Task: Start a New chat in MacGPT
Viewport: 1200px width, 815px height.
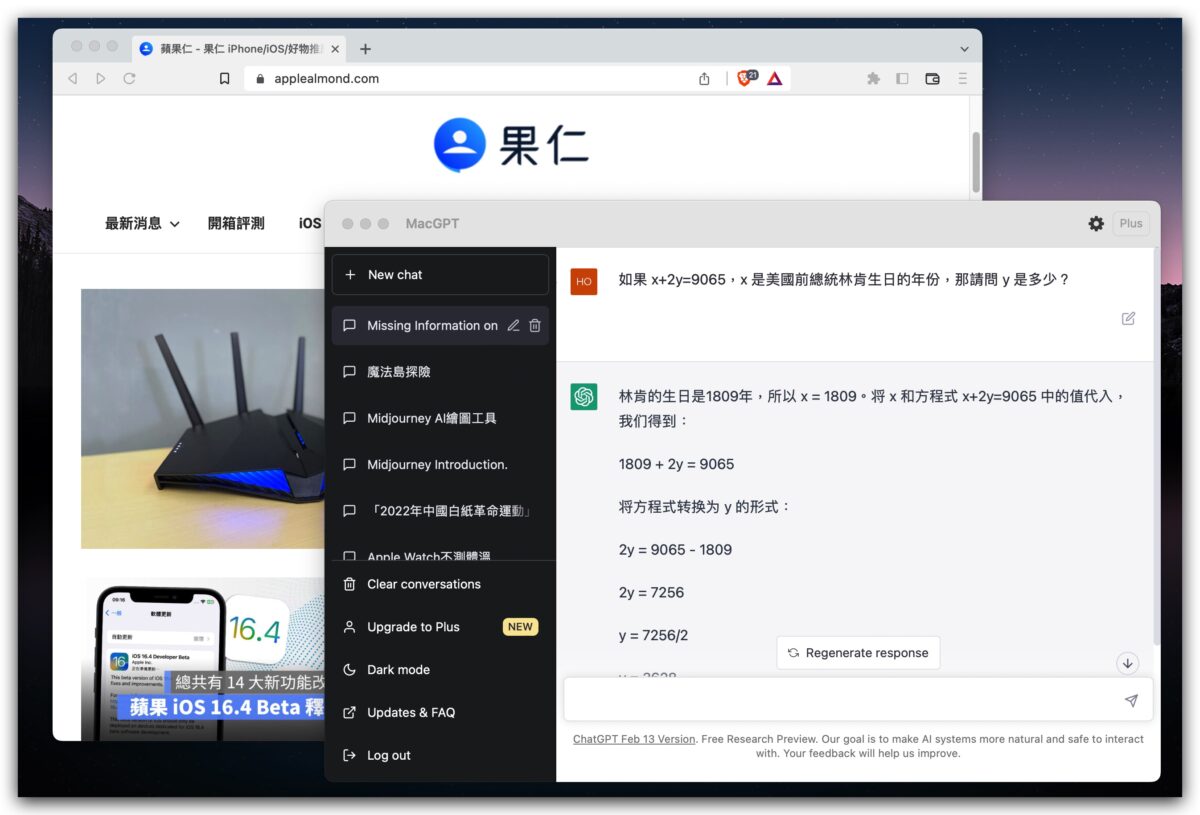Action: (440, 275)
